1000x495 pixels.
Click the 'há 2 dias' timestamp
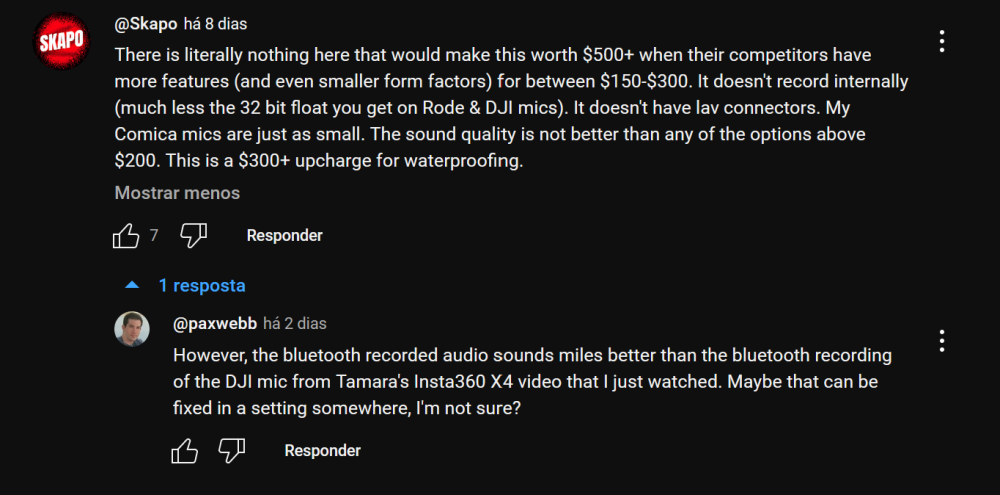tap(295, 324)
